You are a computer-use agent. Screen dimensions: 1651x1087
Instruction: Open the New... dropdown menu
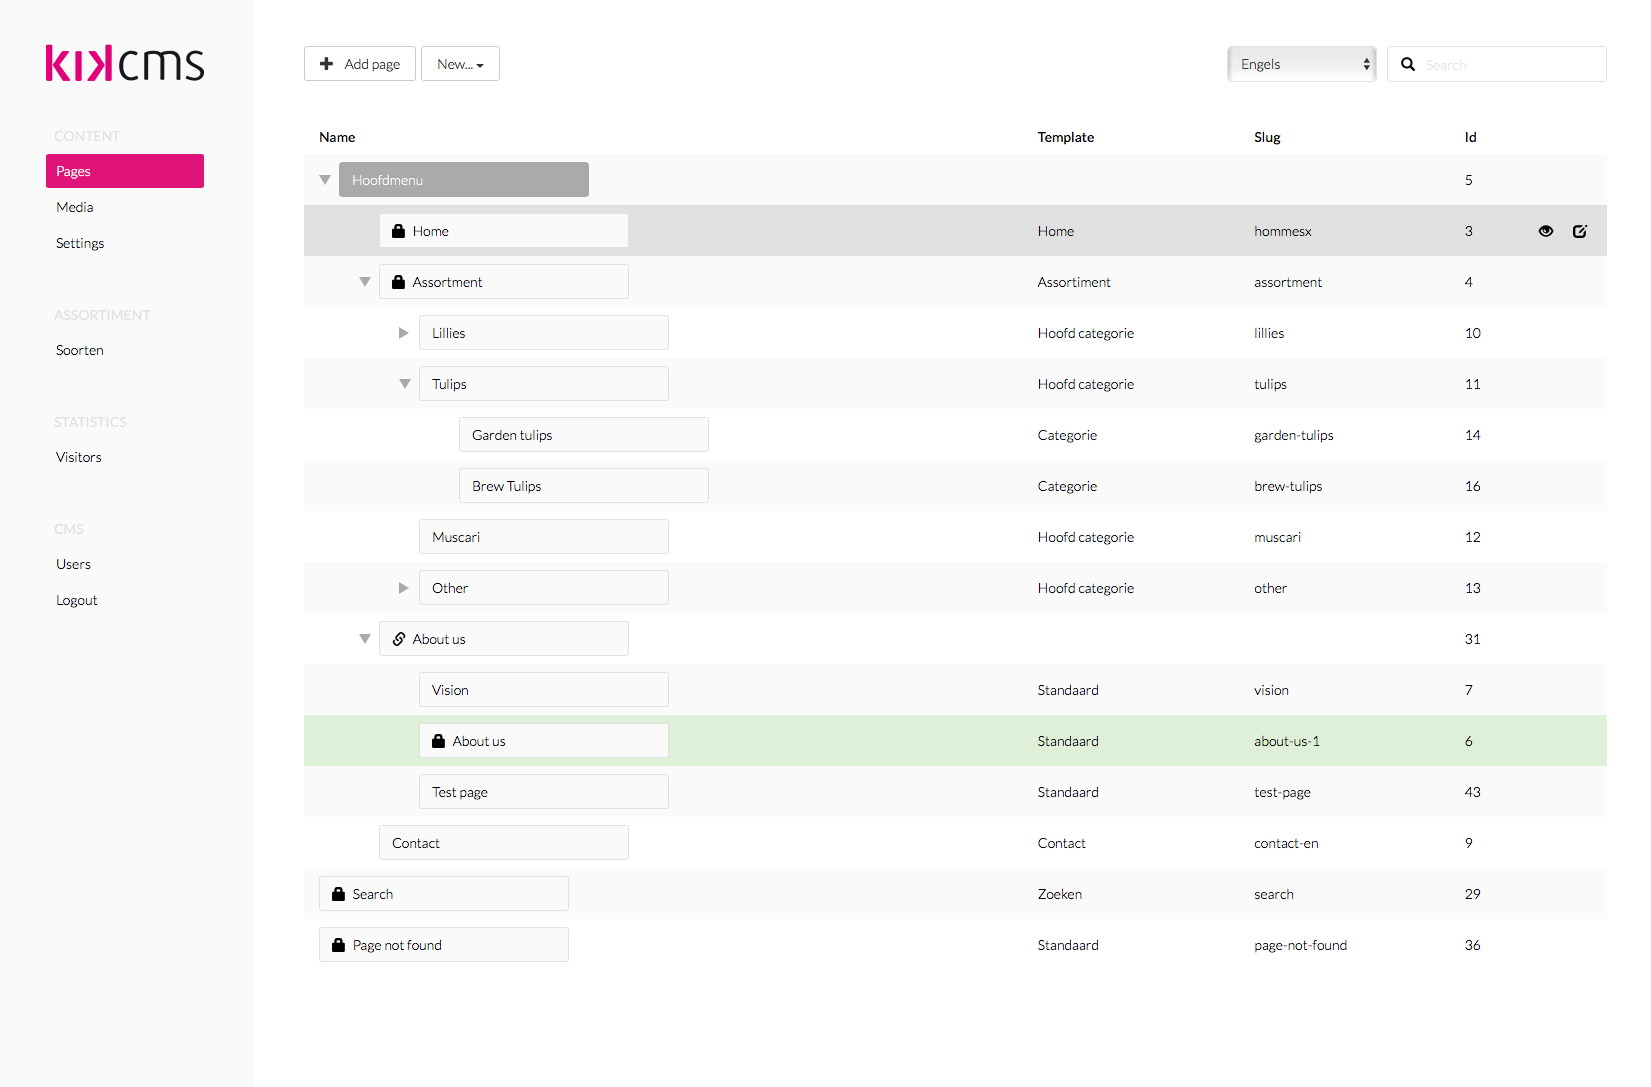(x=460, y=64)
